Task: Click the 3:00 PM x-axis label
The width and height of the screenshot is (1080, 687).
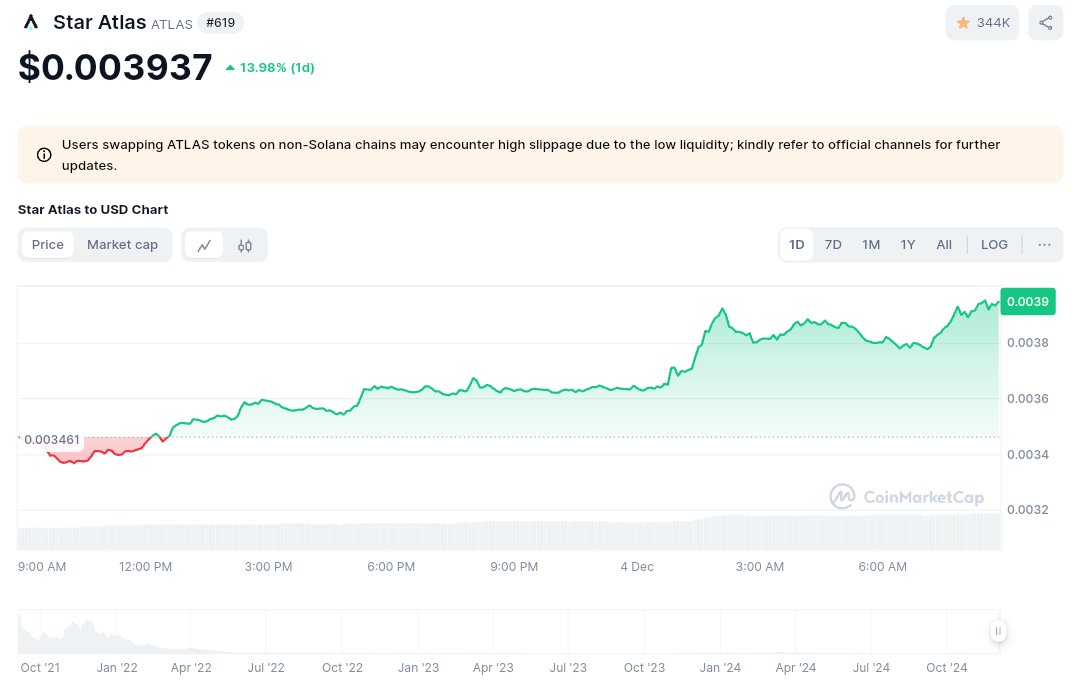Action: pyautogui.click(x=269, y=566)
